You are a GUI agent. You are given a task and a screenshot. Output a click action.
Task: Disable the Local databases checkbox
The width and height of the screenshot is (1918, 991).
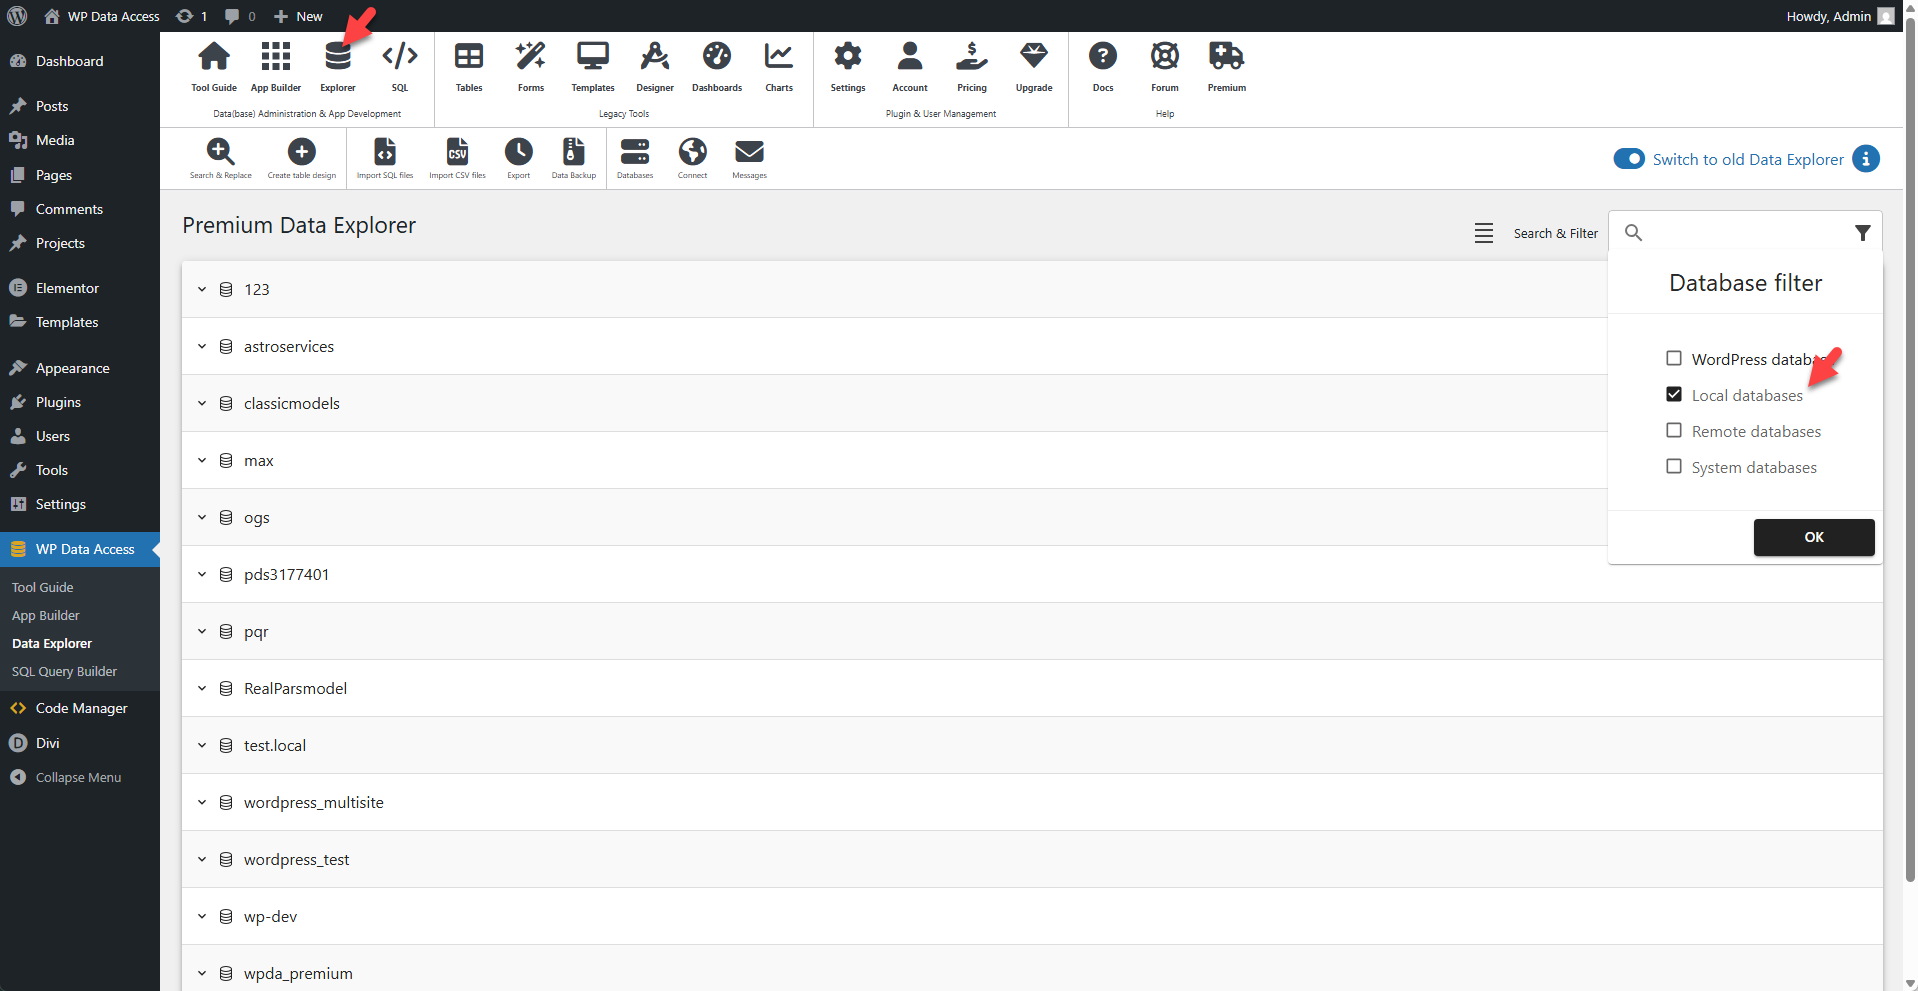pos(1674,394)
